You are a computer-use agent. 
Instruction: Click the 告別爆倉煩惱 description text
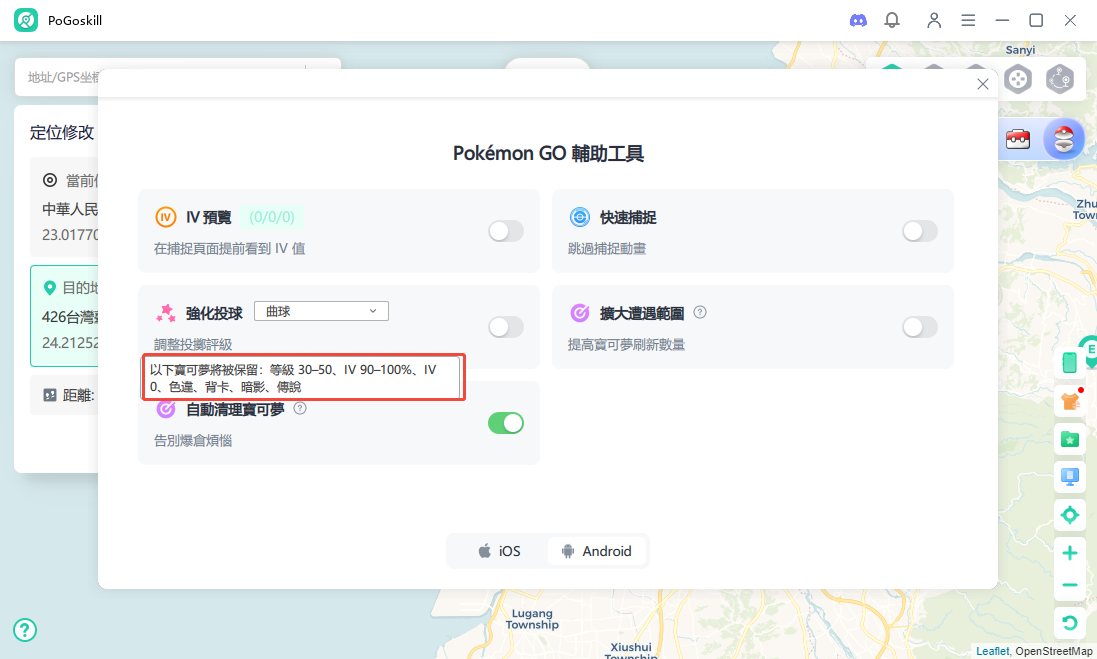coord(193,441)
